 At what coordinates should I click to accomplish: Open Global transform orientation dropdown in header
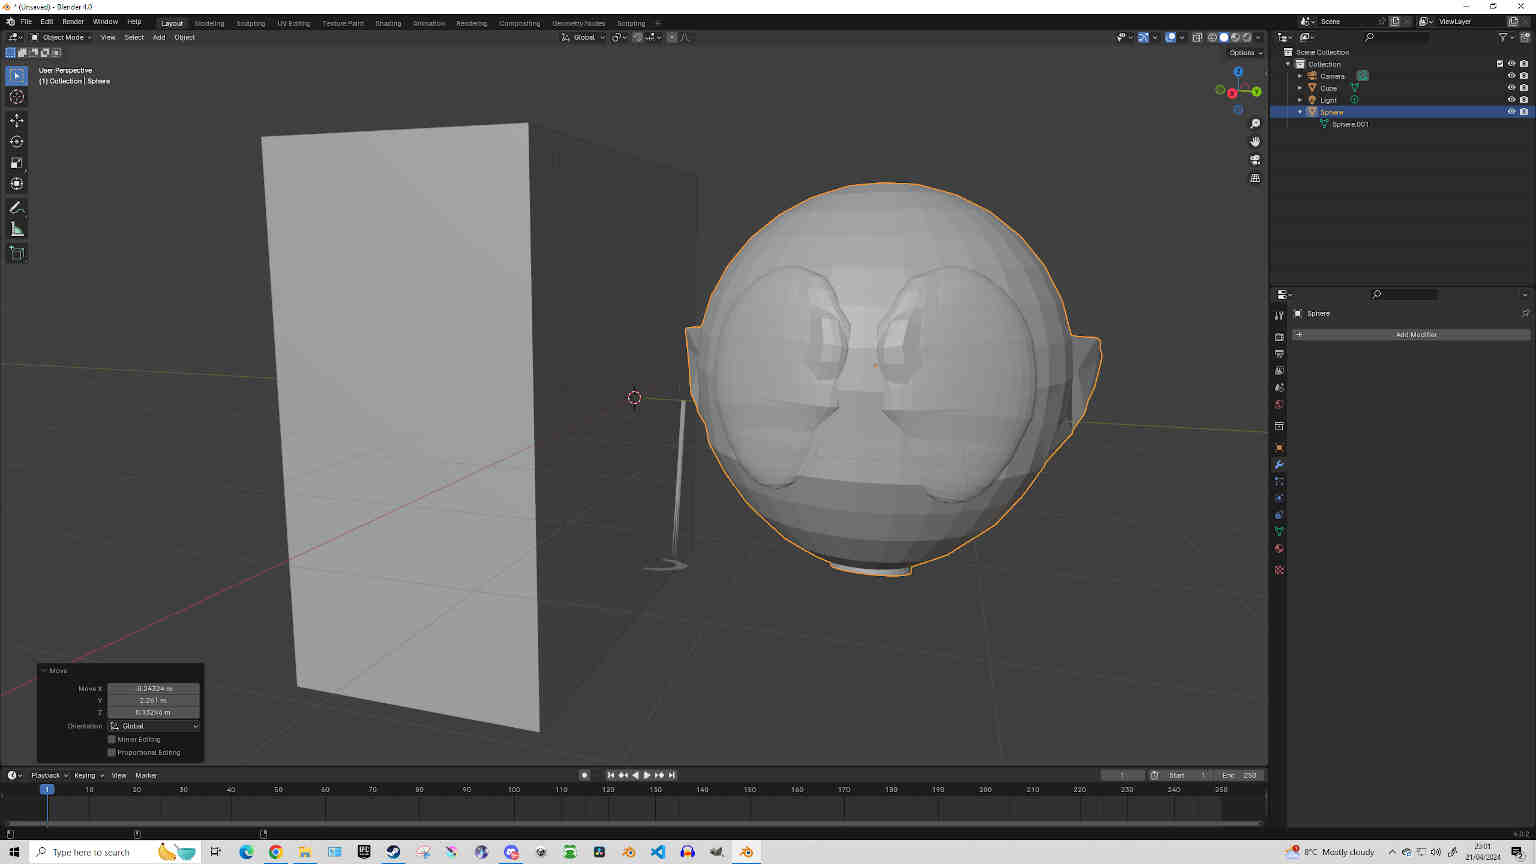coord(583,37)
